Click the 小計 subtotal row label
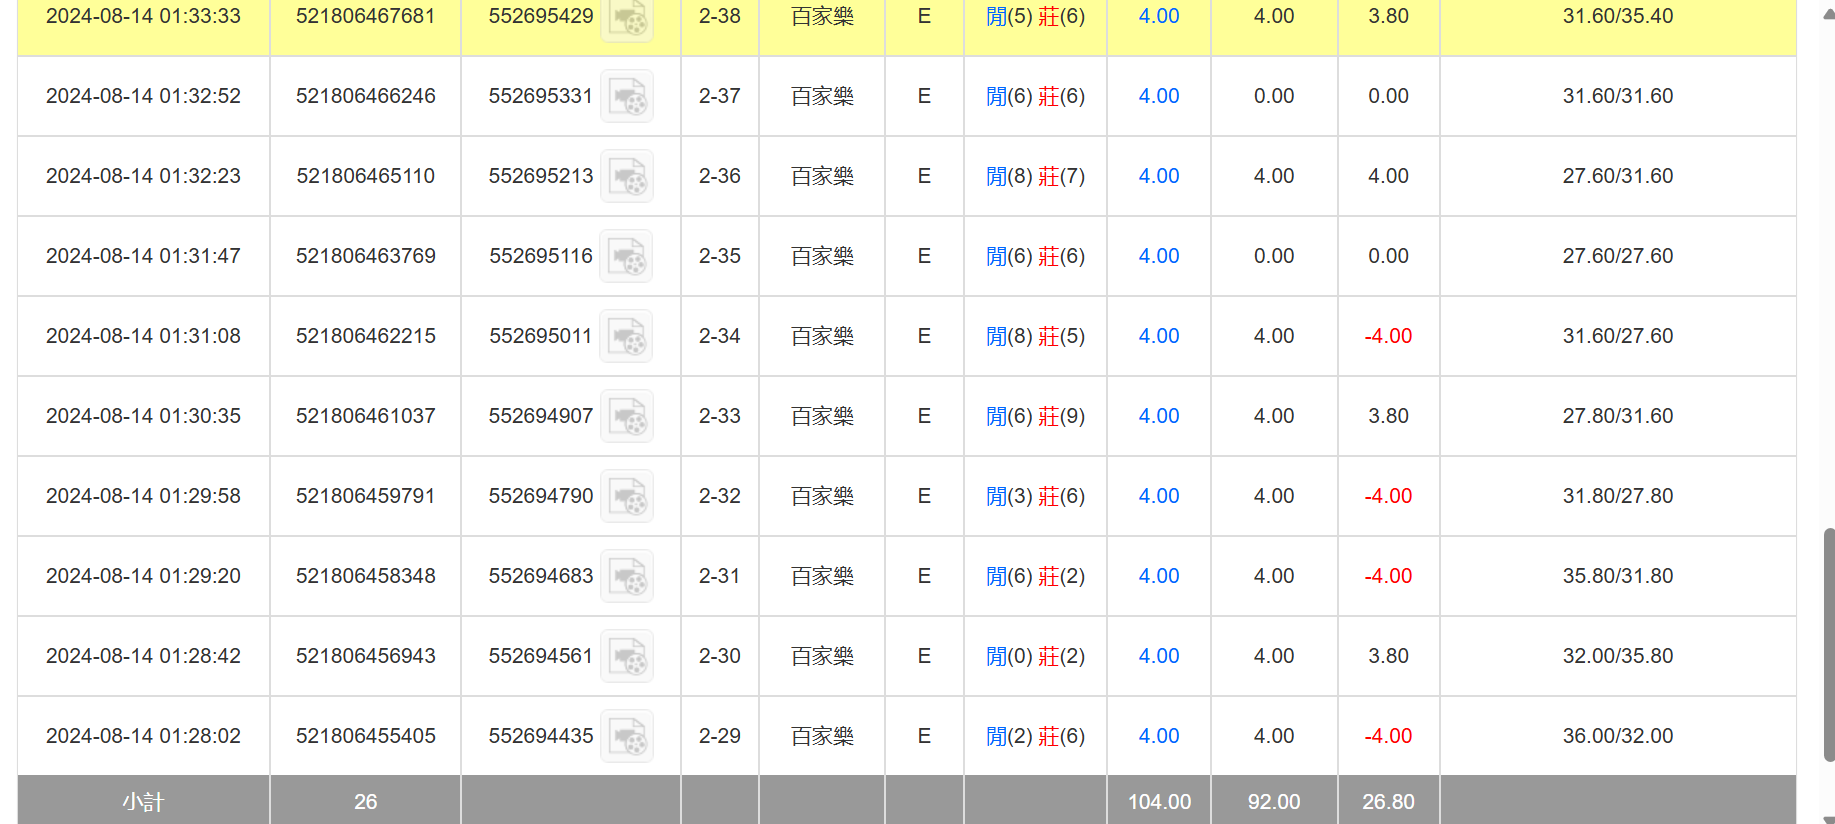Image resolution: width=1835 pixels, height=824 pixels. 143,802
